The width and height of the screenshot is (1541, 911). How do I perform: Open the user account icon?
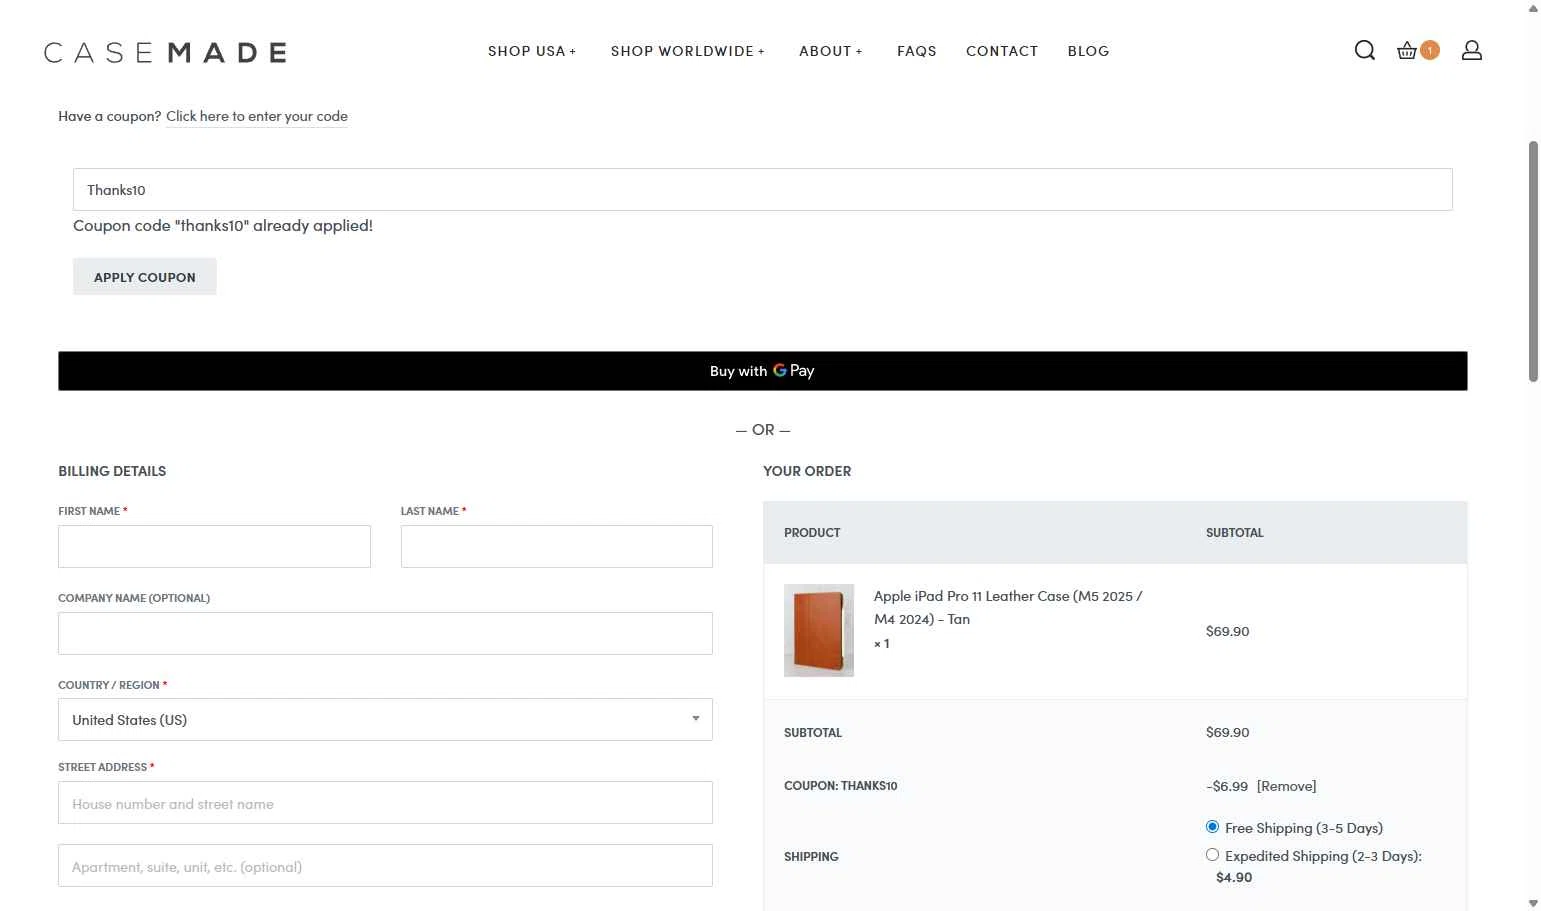point(1471,50)
